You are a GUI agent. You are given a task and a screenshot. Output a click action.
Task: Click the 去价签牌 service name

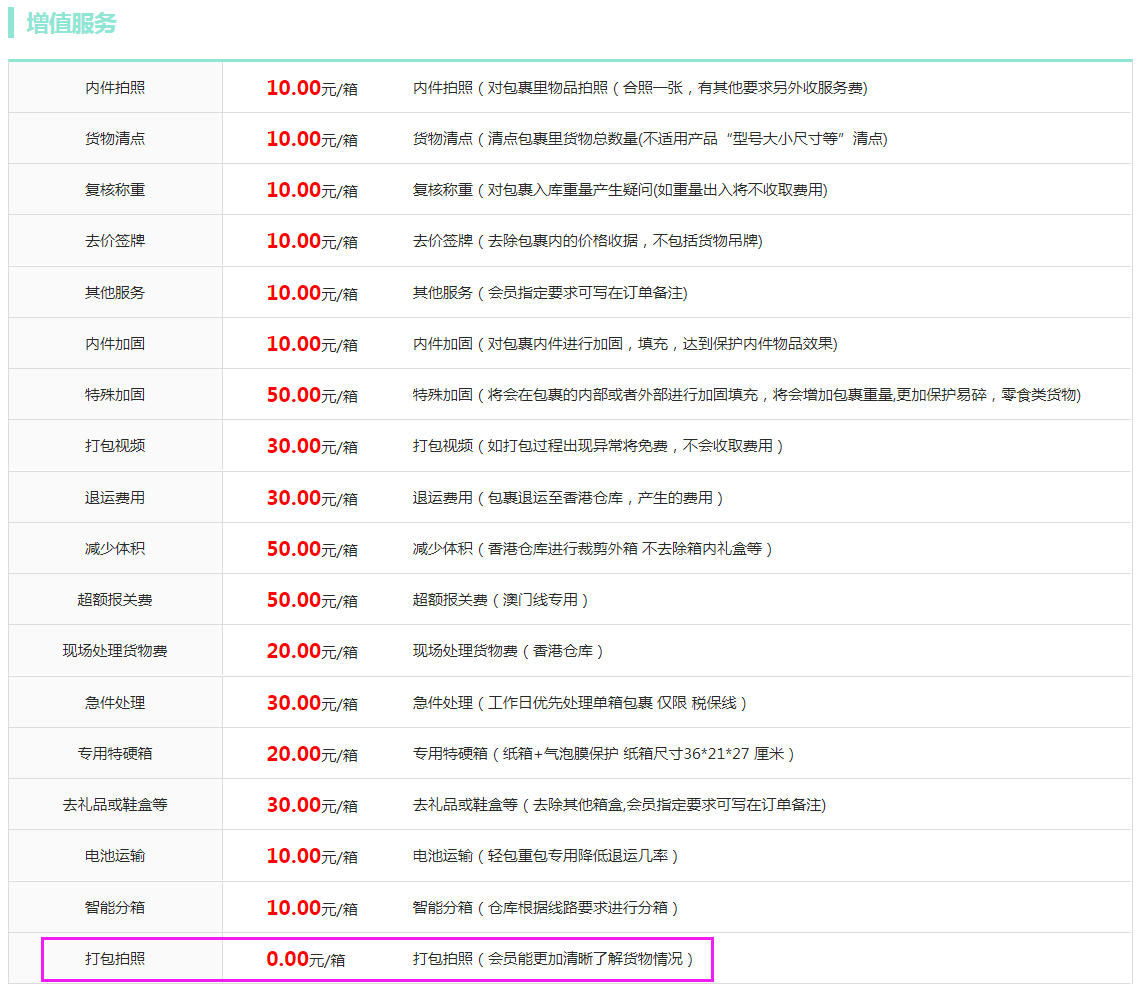[115, 241]
